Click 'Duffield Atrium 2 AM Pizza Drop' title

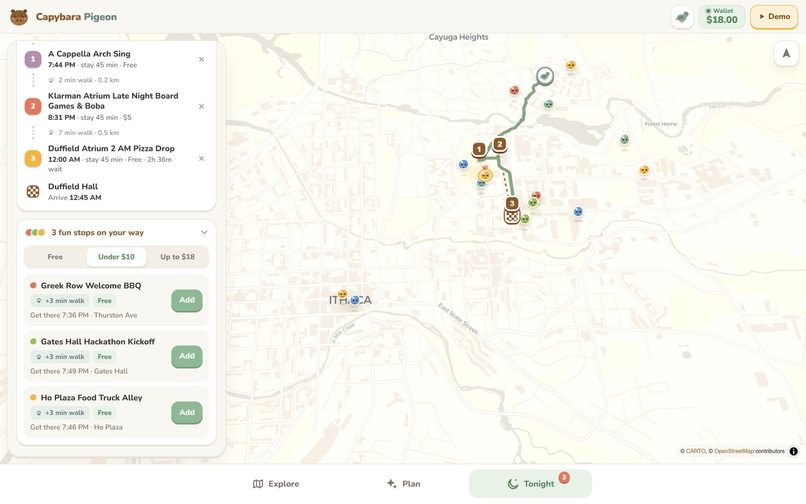click(111, 148)
